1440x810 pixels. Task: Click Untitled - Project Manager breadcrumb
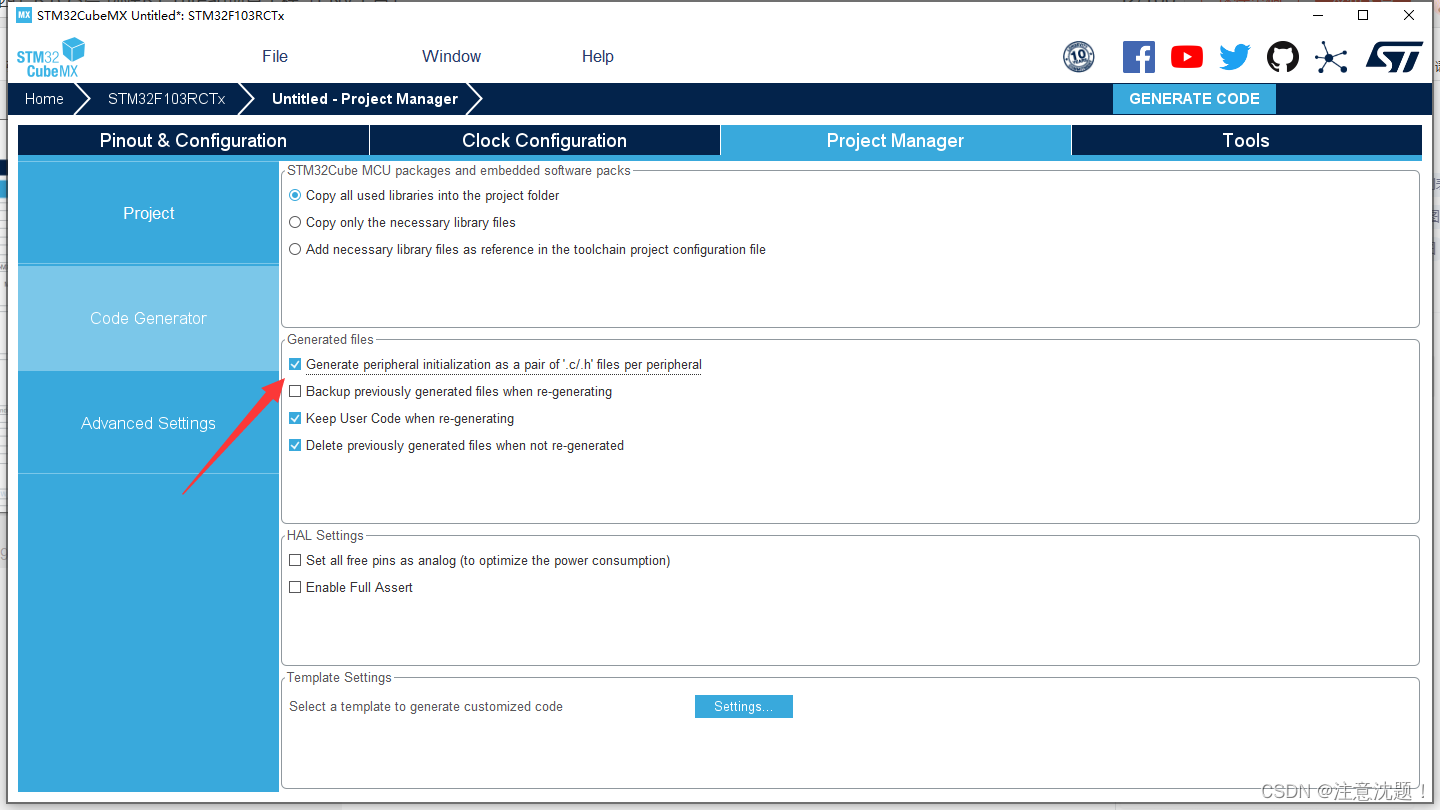pos(365,99)
